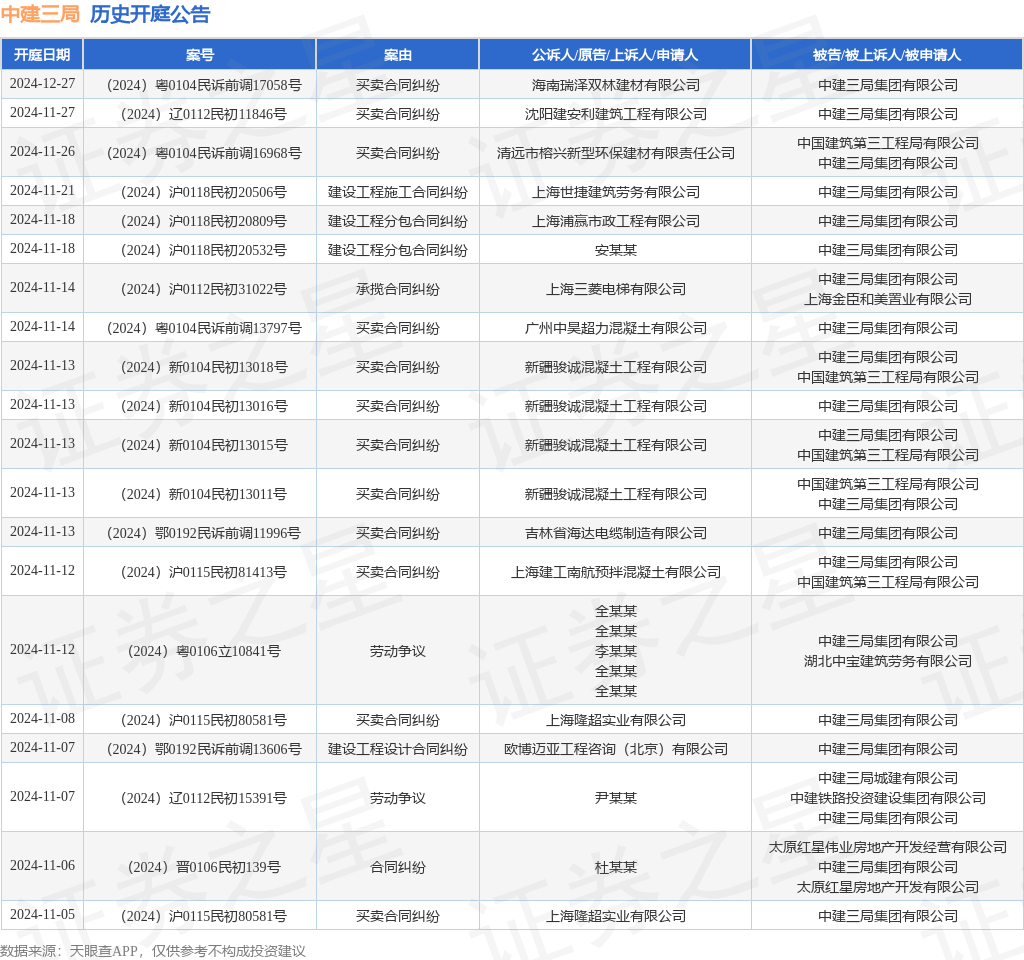Click plaintiff 上海三菱电梯有限公司

pyautogui.click(x=615, y=289)
